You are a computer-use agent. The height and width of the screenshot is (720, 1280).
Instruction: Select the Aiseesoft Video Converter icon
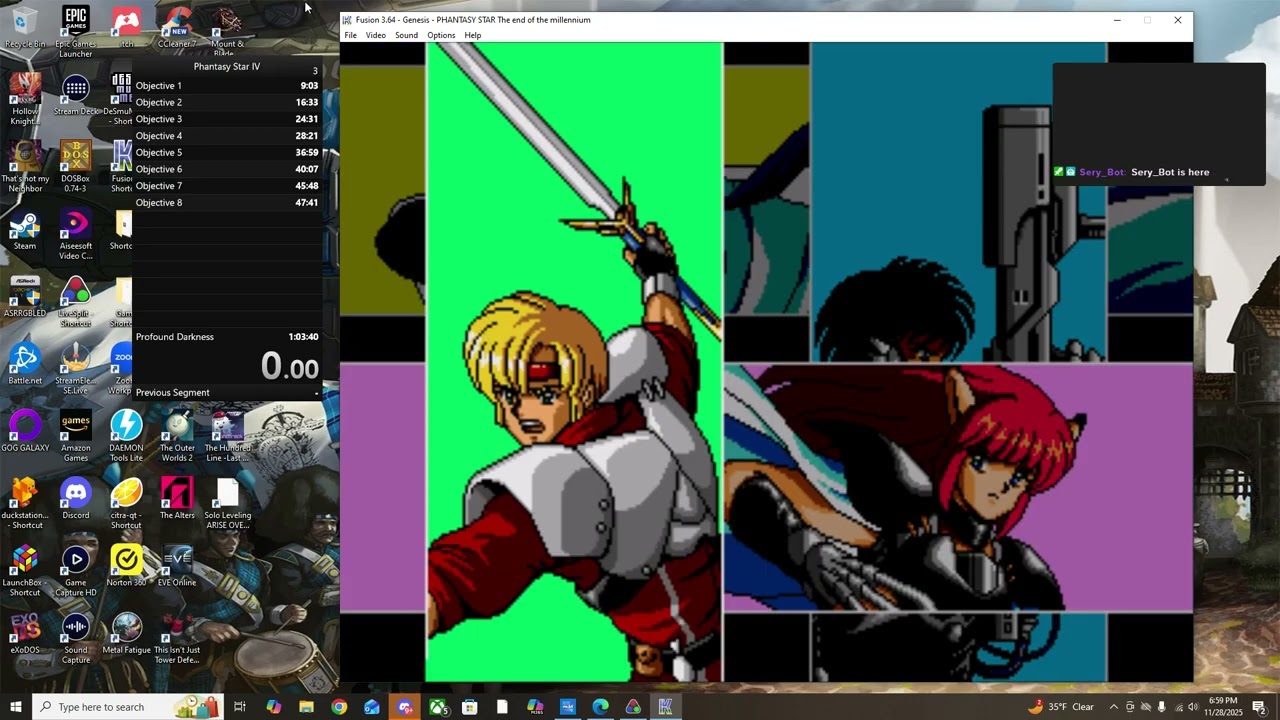pyautogui.click(x=75, y=235)
